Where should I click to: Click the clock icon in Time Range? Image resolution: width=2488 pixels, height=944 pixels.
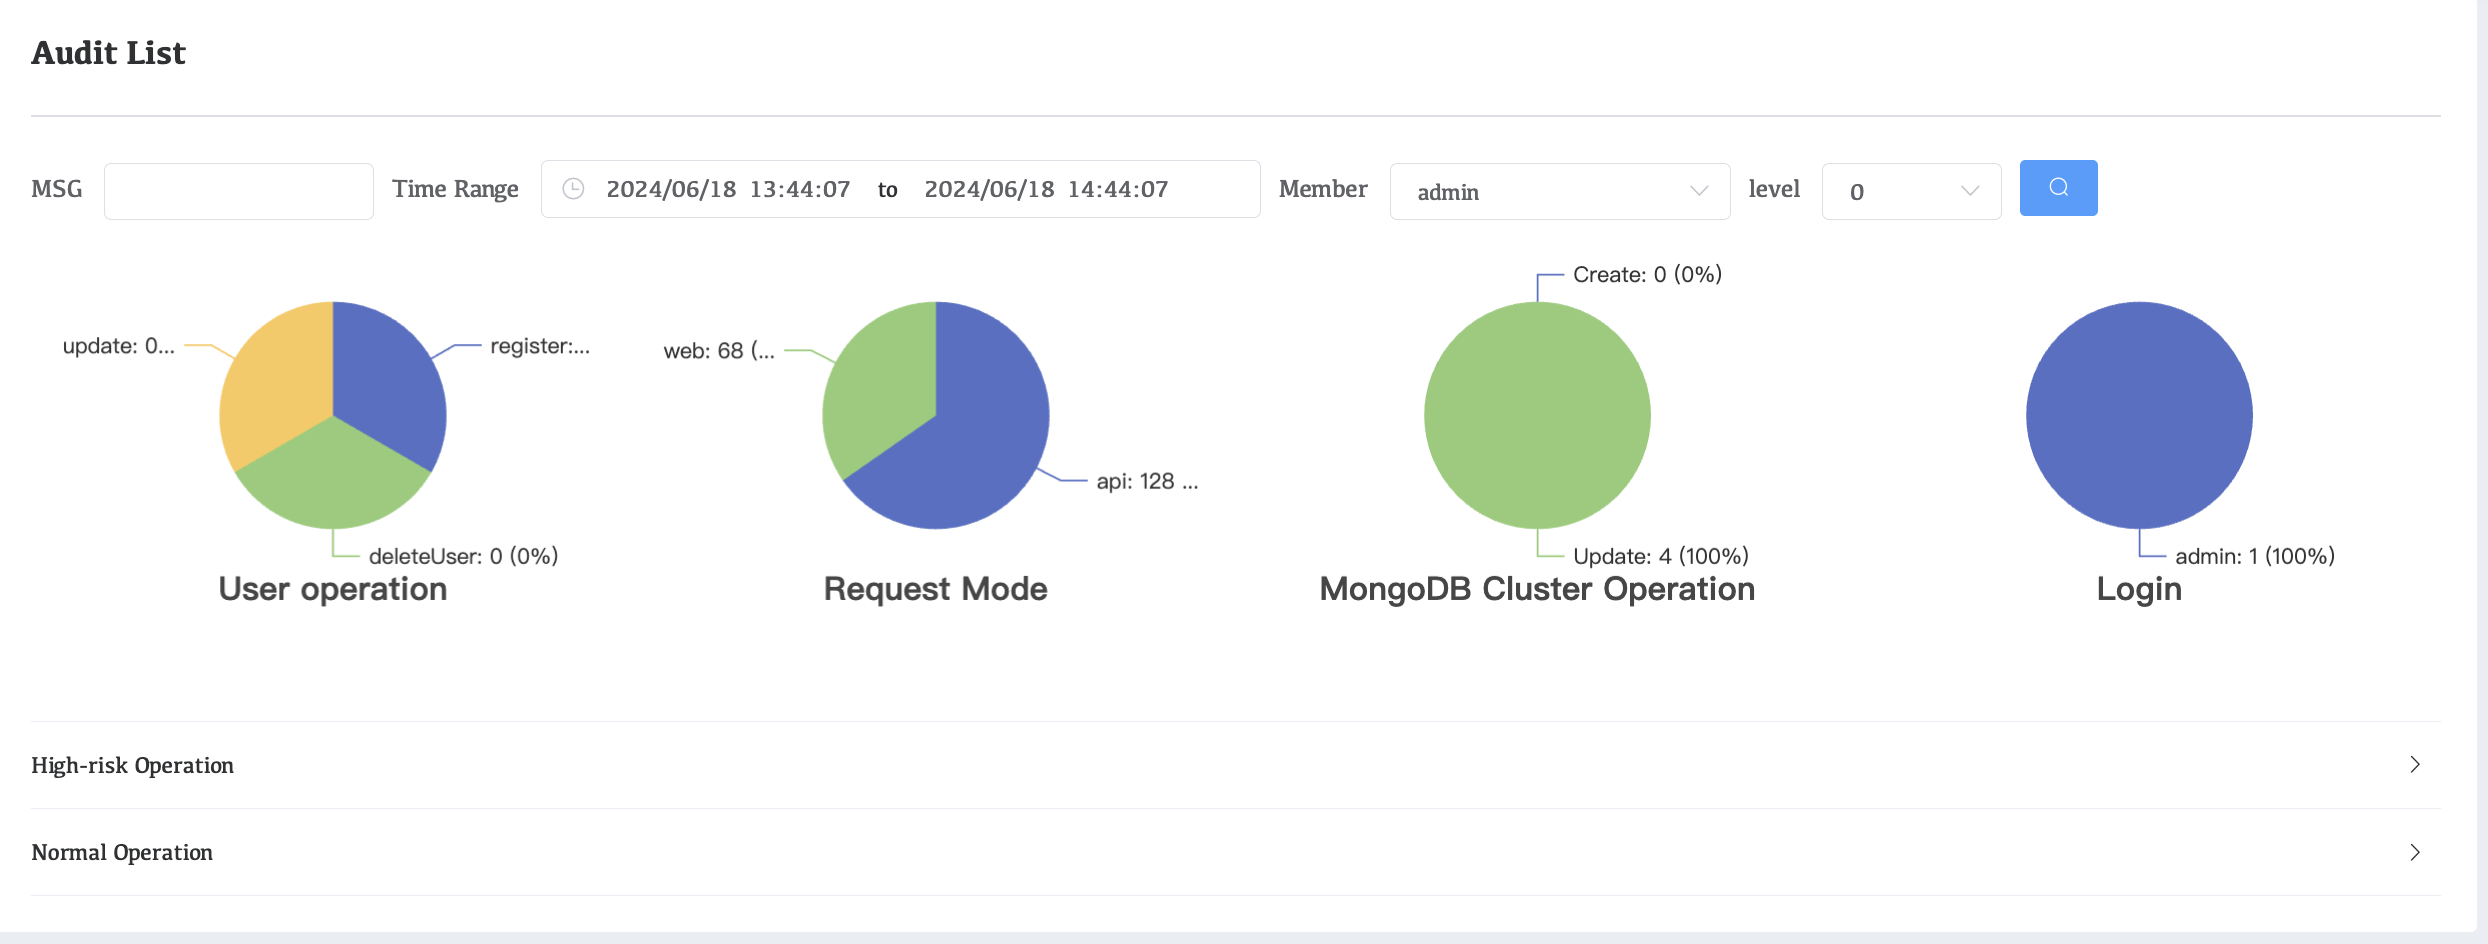coord(573,189)
